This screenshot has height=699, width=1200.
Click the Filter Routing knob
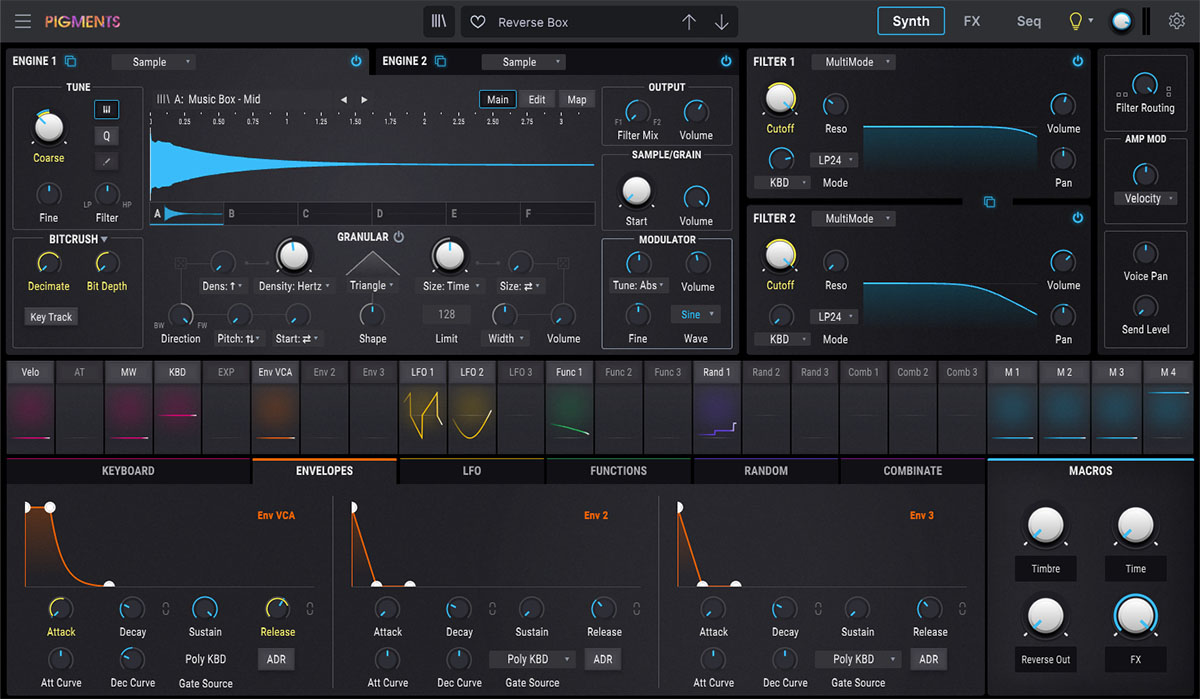point(1143,85)
